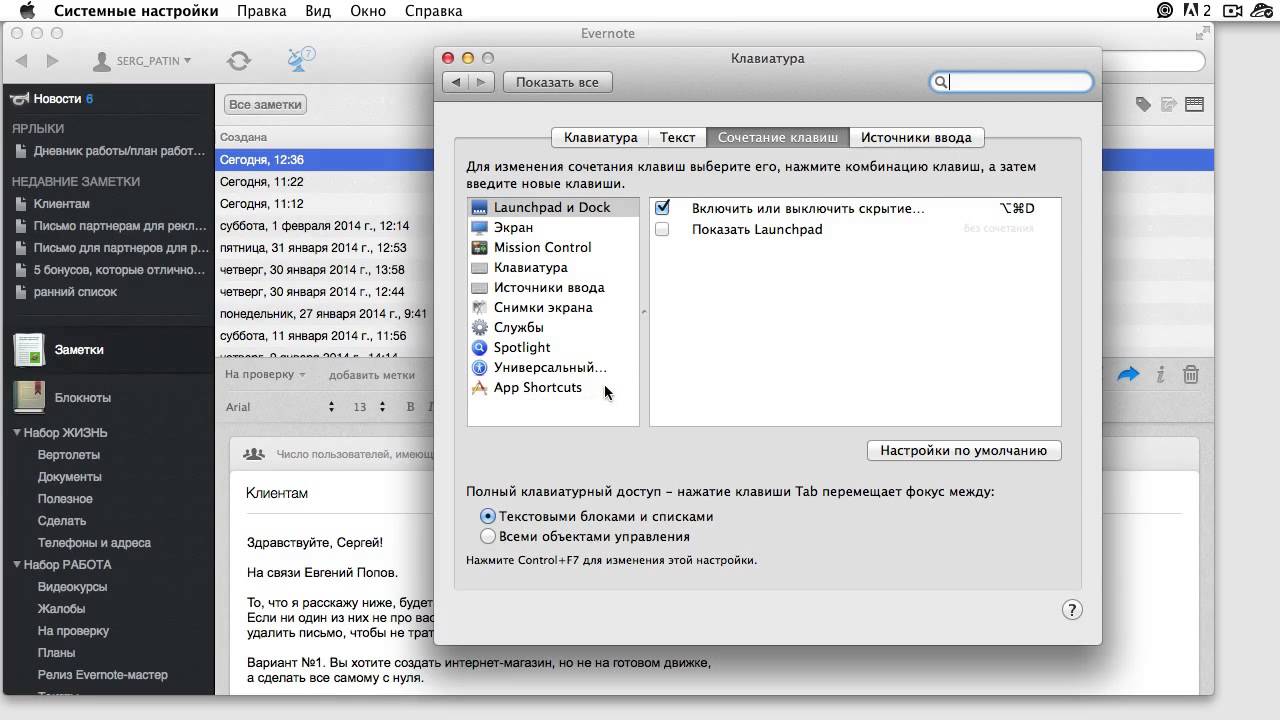Select Универсальный… shortcuts category
Viewport: 1280px width, 720px height.
553,367
